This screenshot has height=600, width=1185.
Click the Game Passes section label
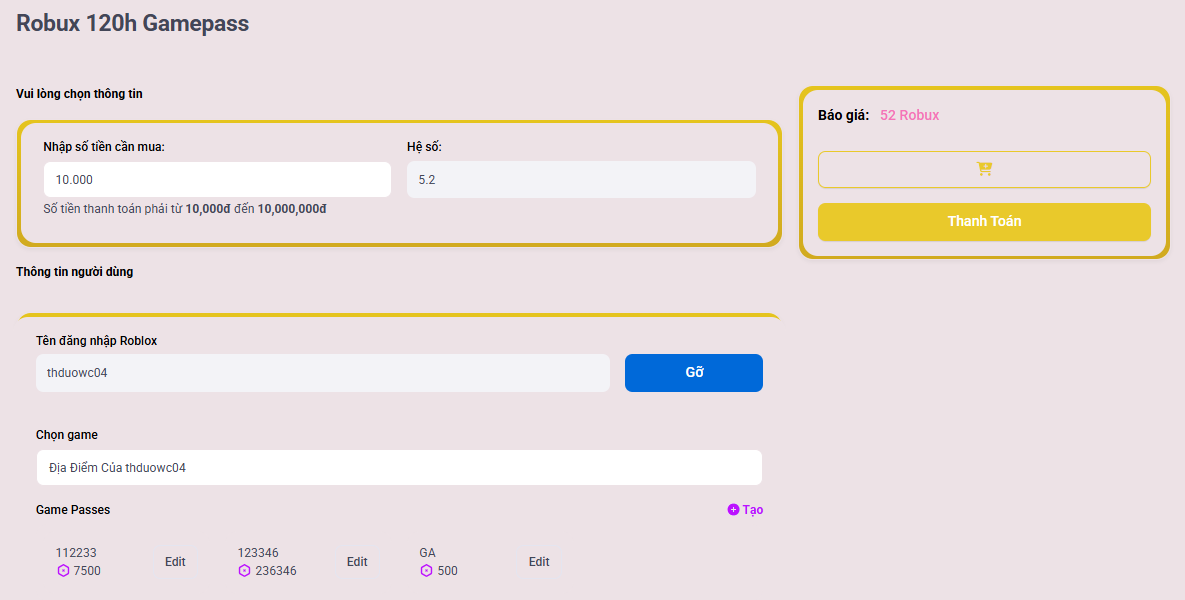click(73, 510)
